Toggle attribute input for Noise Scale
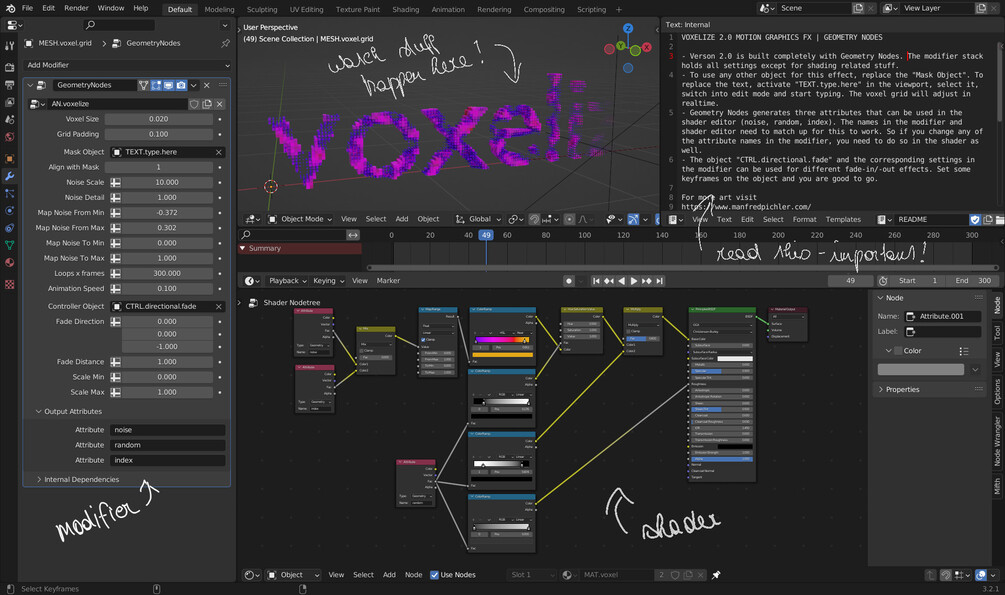Viewport: 1005px width, 595px height. point(115,183)
